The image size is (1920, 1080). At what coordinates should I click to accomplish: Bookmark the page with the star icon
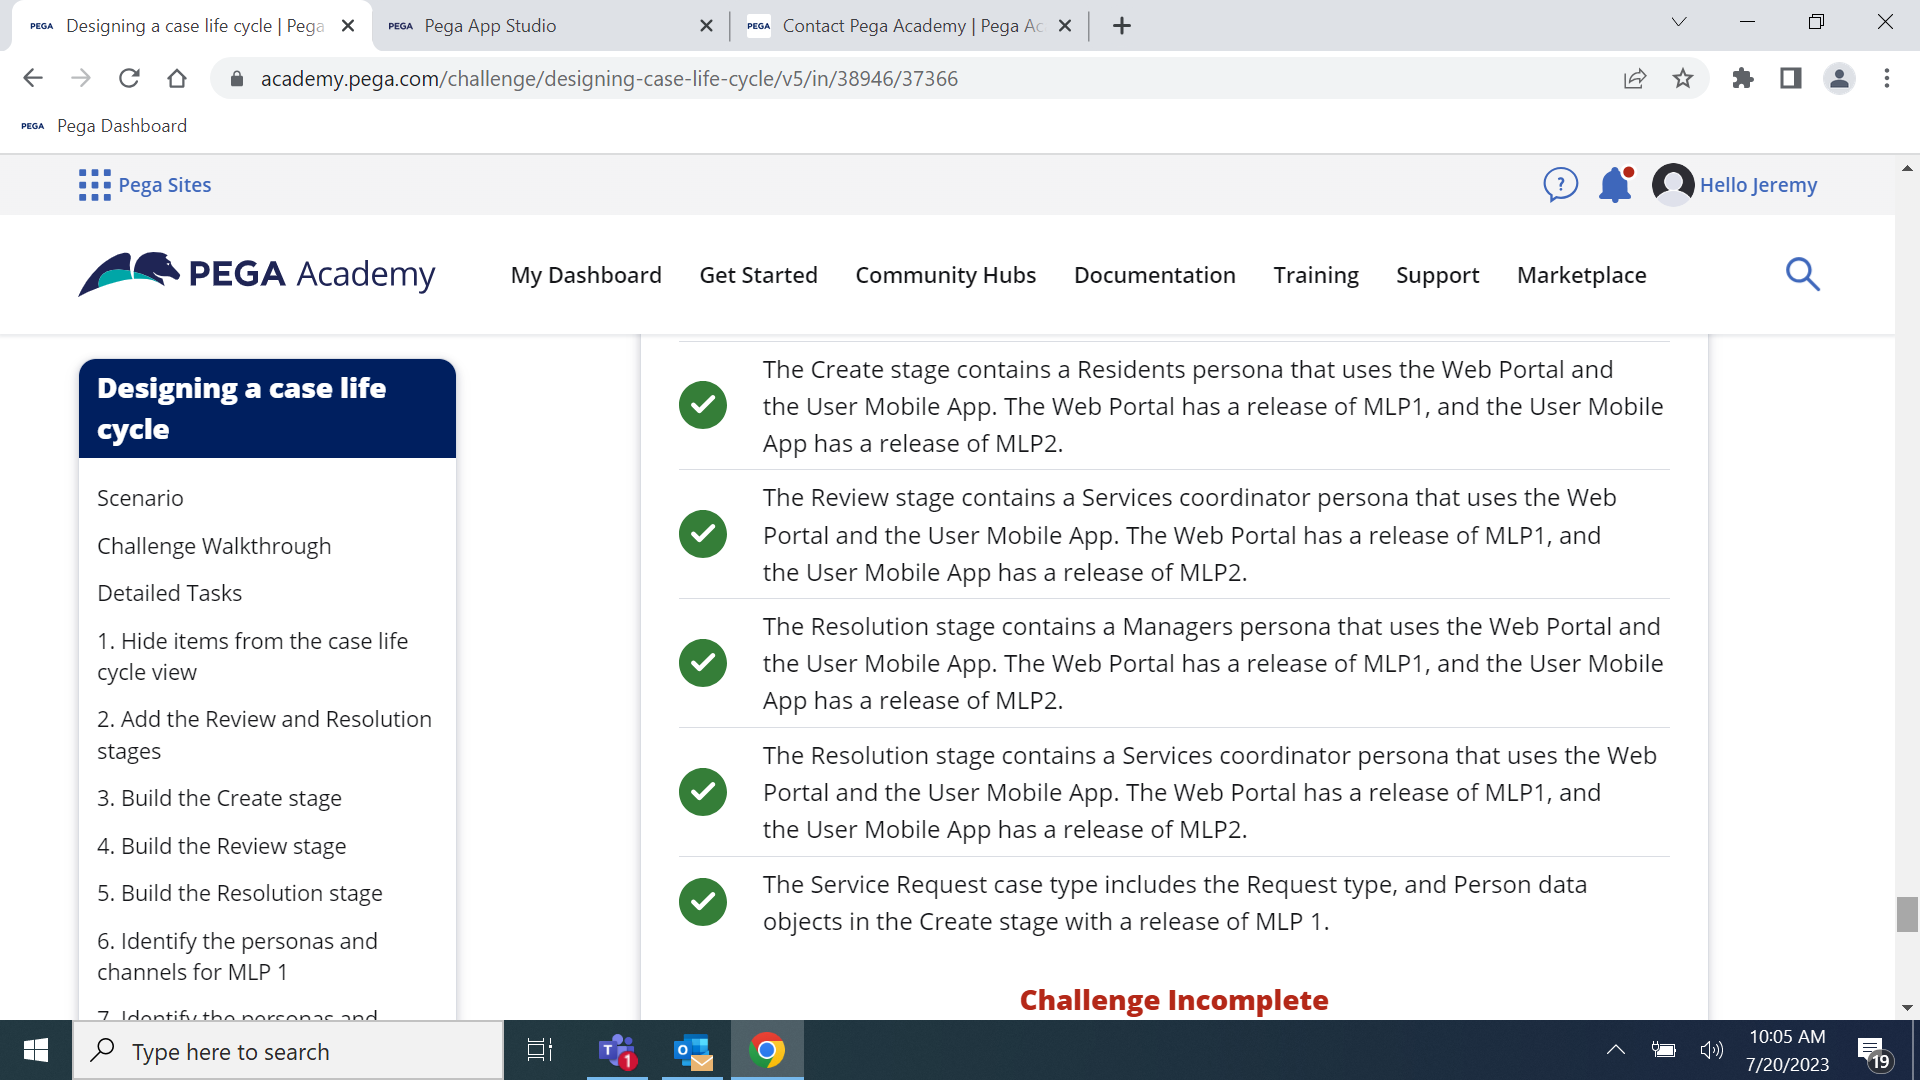pyautogui.click(x=1684, y=78)
